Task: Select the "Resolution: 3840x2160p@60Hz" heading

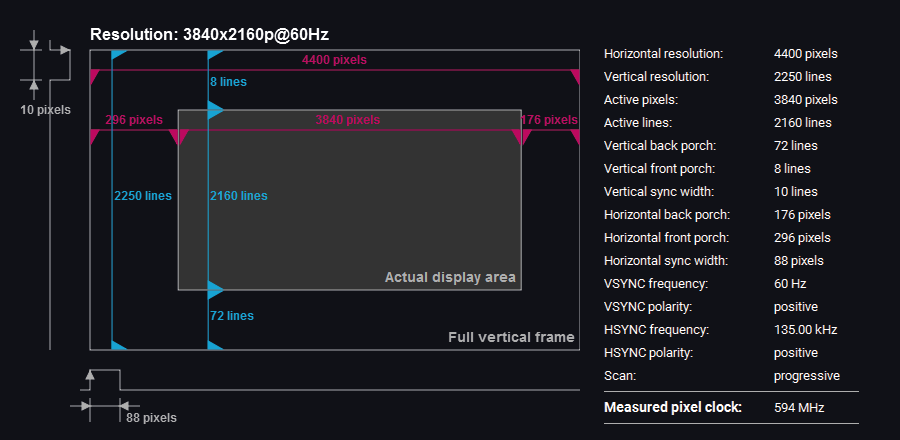Action: pyautogui.click(x=209, y=34)
